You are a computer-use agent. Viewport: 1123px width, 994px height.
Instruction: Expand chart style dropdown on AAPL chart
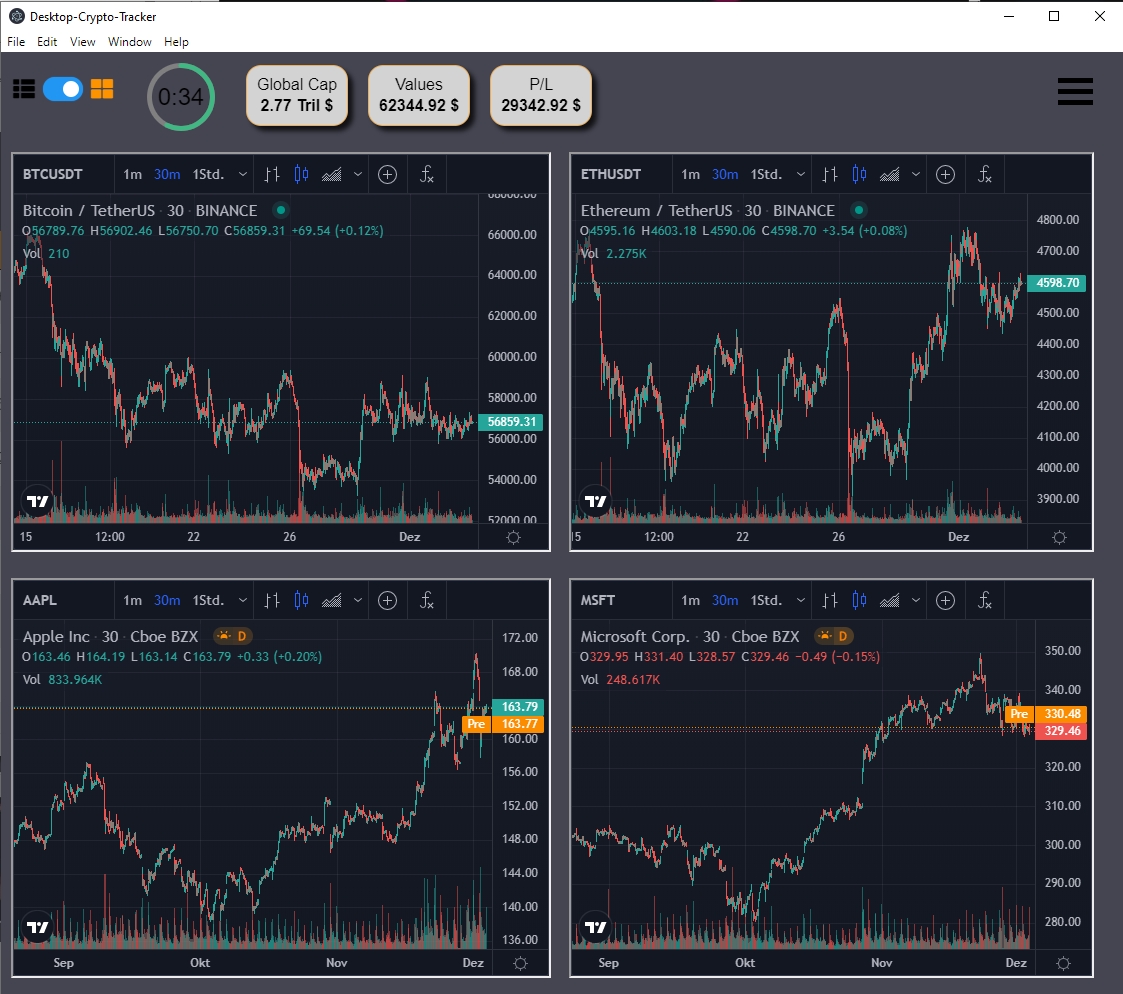(357, 600)
